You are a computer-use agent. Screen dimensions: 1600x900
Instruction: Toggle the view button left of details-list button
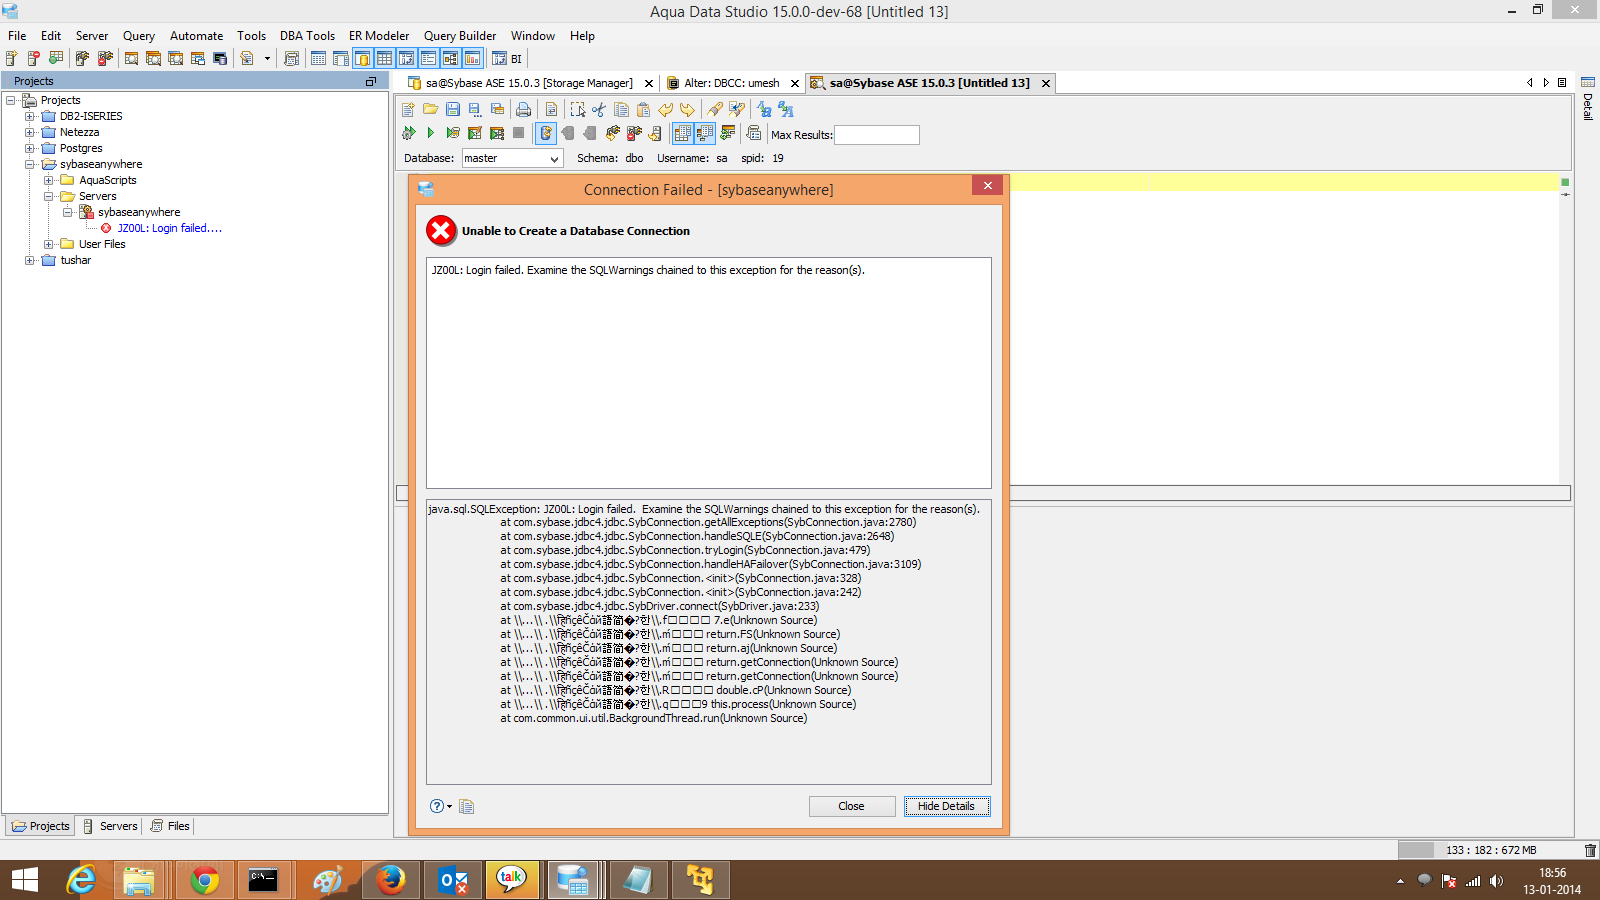pyautogui.click(x=406, y=59)
